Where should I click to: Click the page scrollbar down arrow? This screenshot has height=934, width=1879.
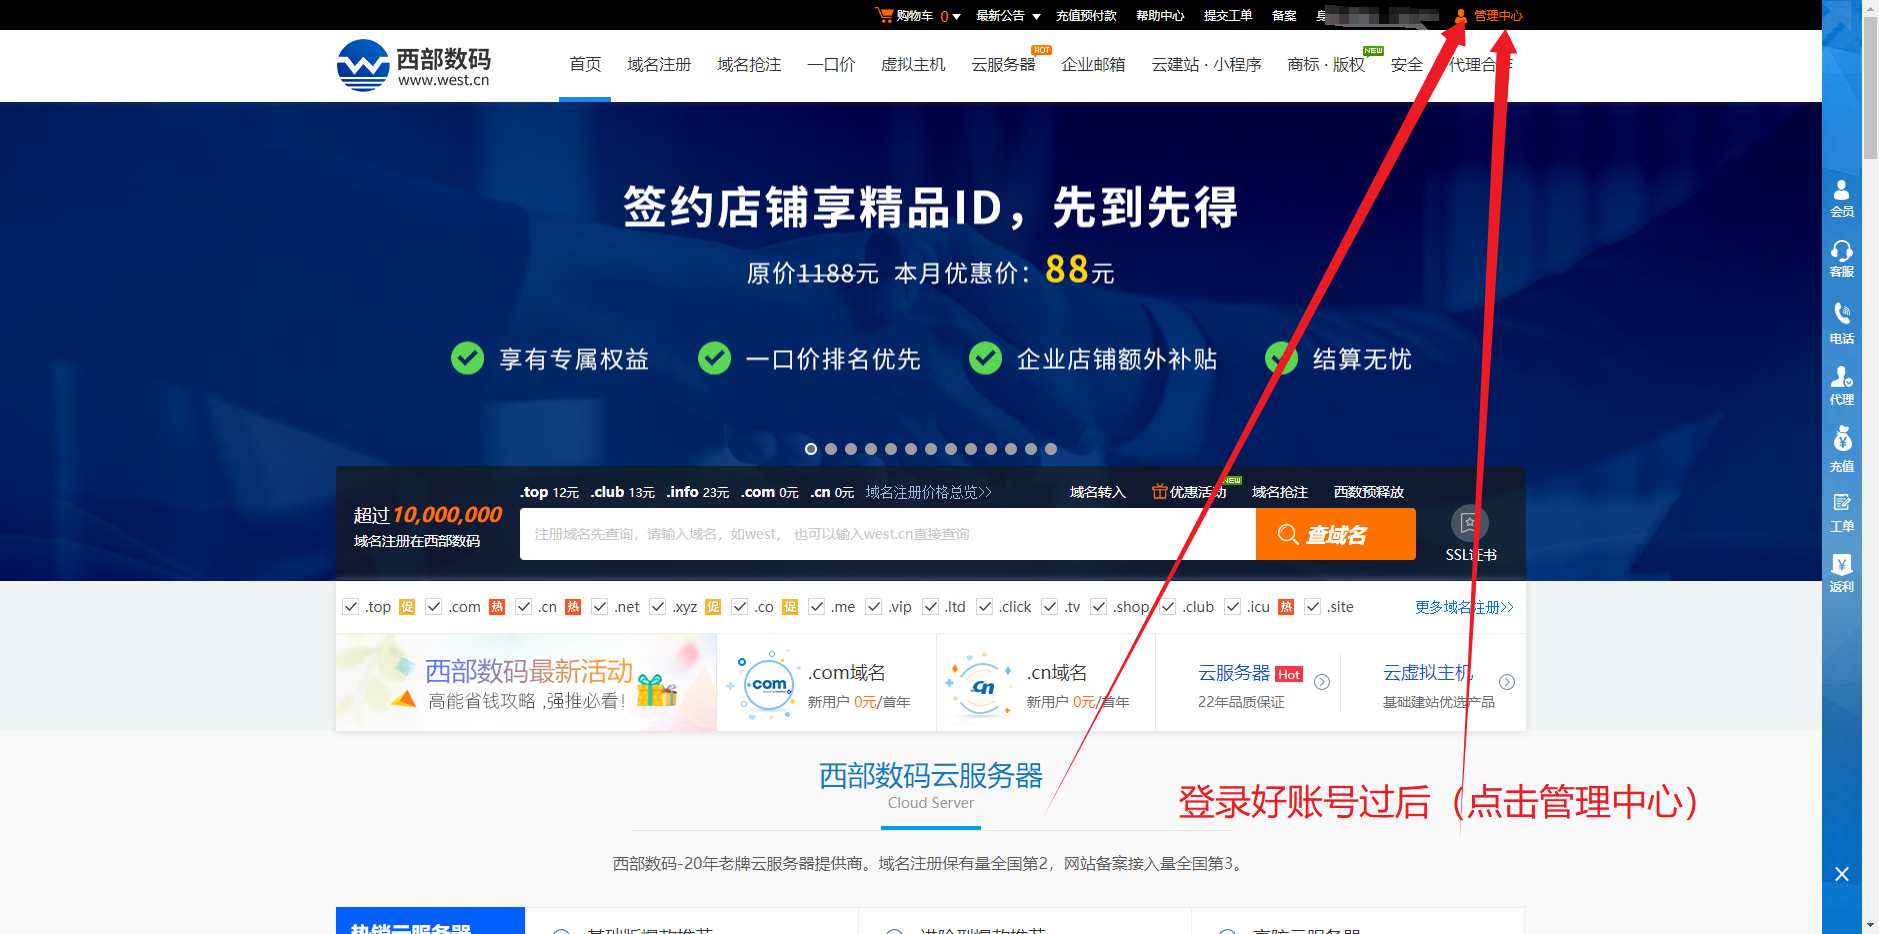coord(1870,925)
